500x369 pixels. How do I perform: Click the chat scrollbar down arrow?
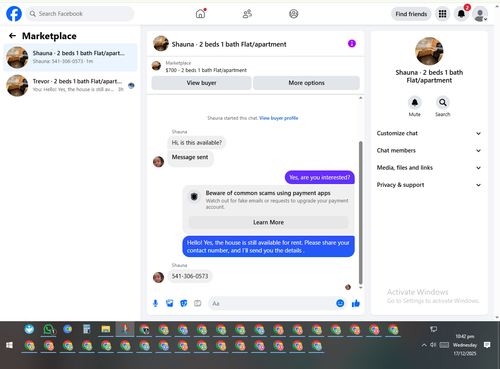click(x=360, y=287)
